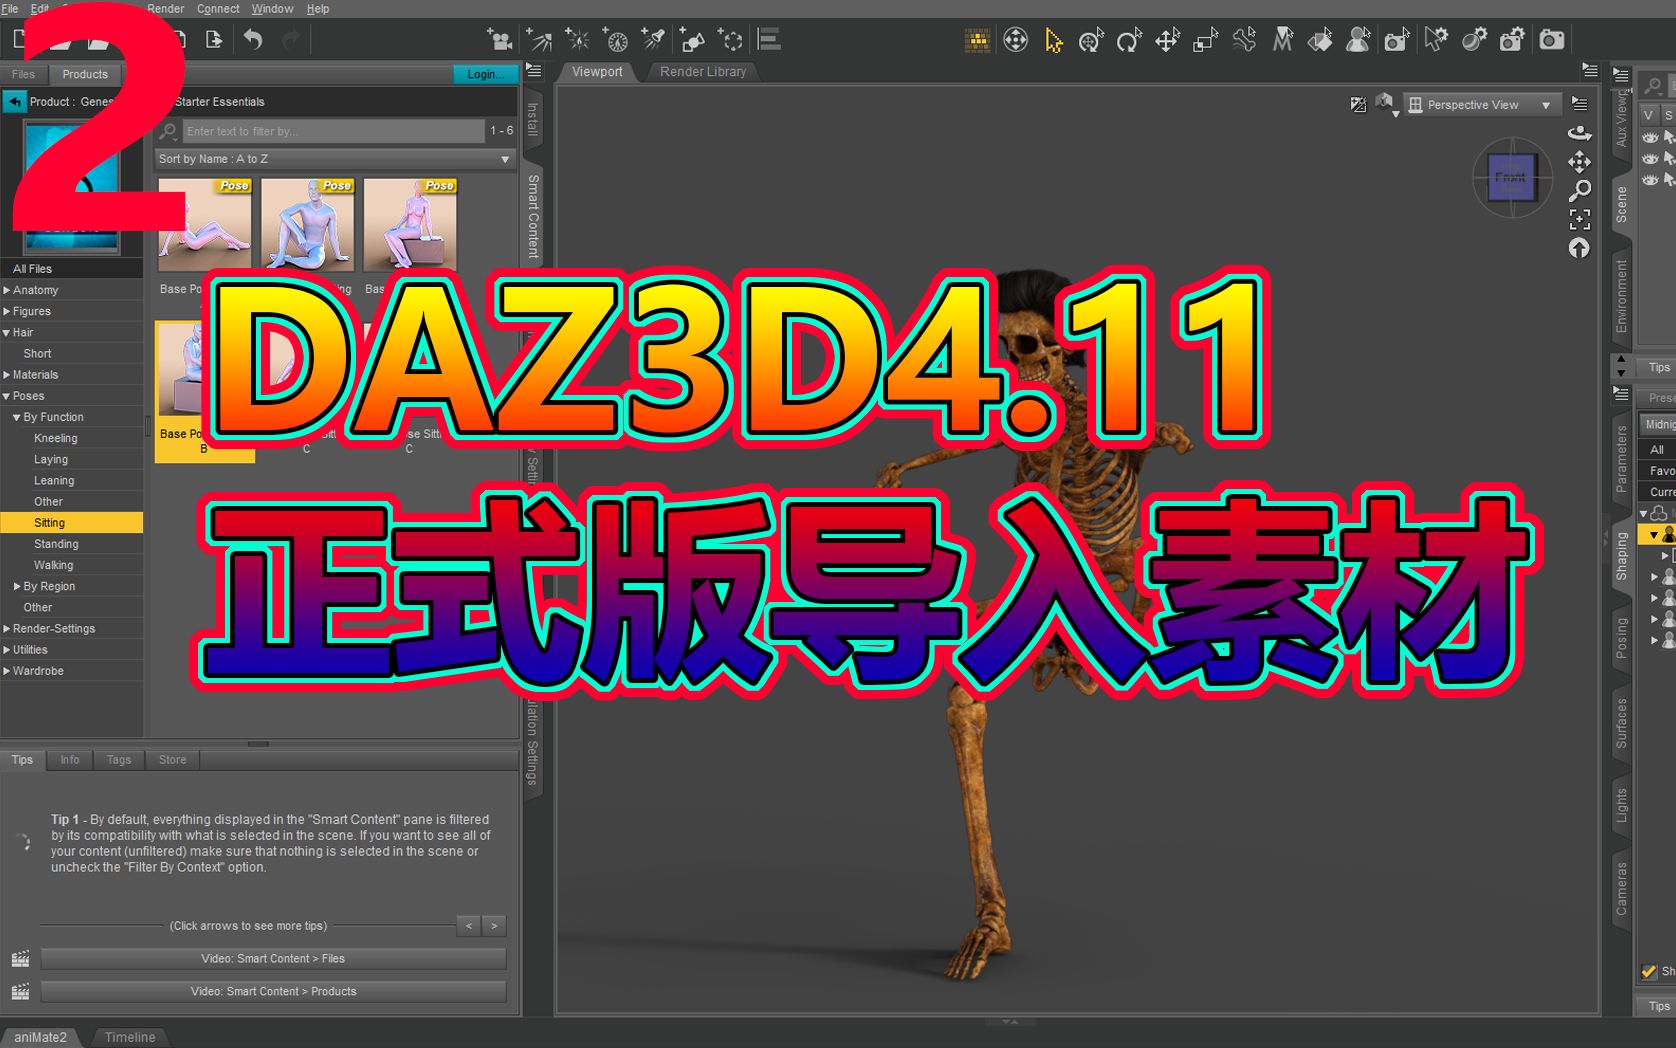The height and width of the screenshot is (1048, 1676).
Task: Select the Walking poses row
Action: click(71, 565)
